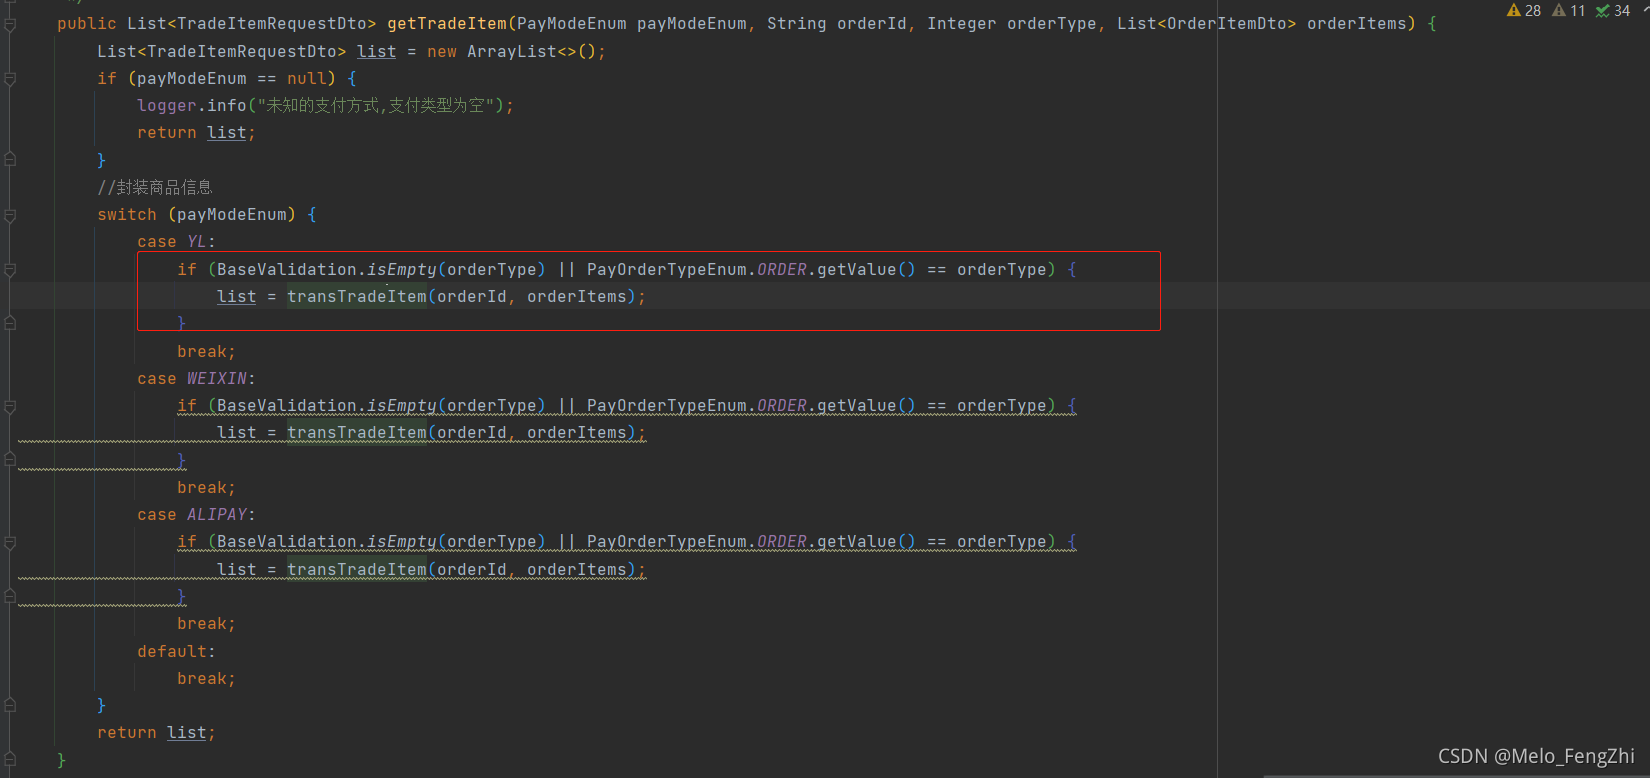Click the 'orderId' parameter in method signature

pyautogui.click(x=872, y=24)
